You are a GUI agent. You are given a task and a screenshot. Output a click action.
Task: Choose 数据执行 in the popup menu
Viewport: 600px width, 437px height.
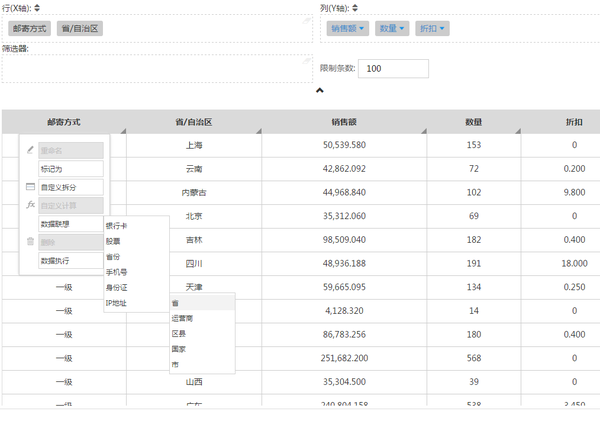coord(71,261)
